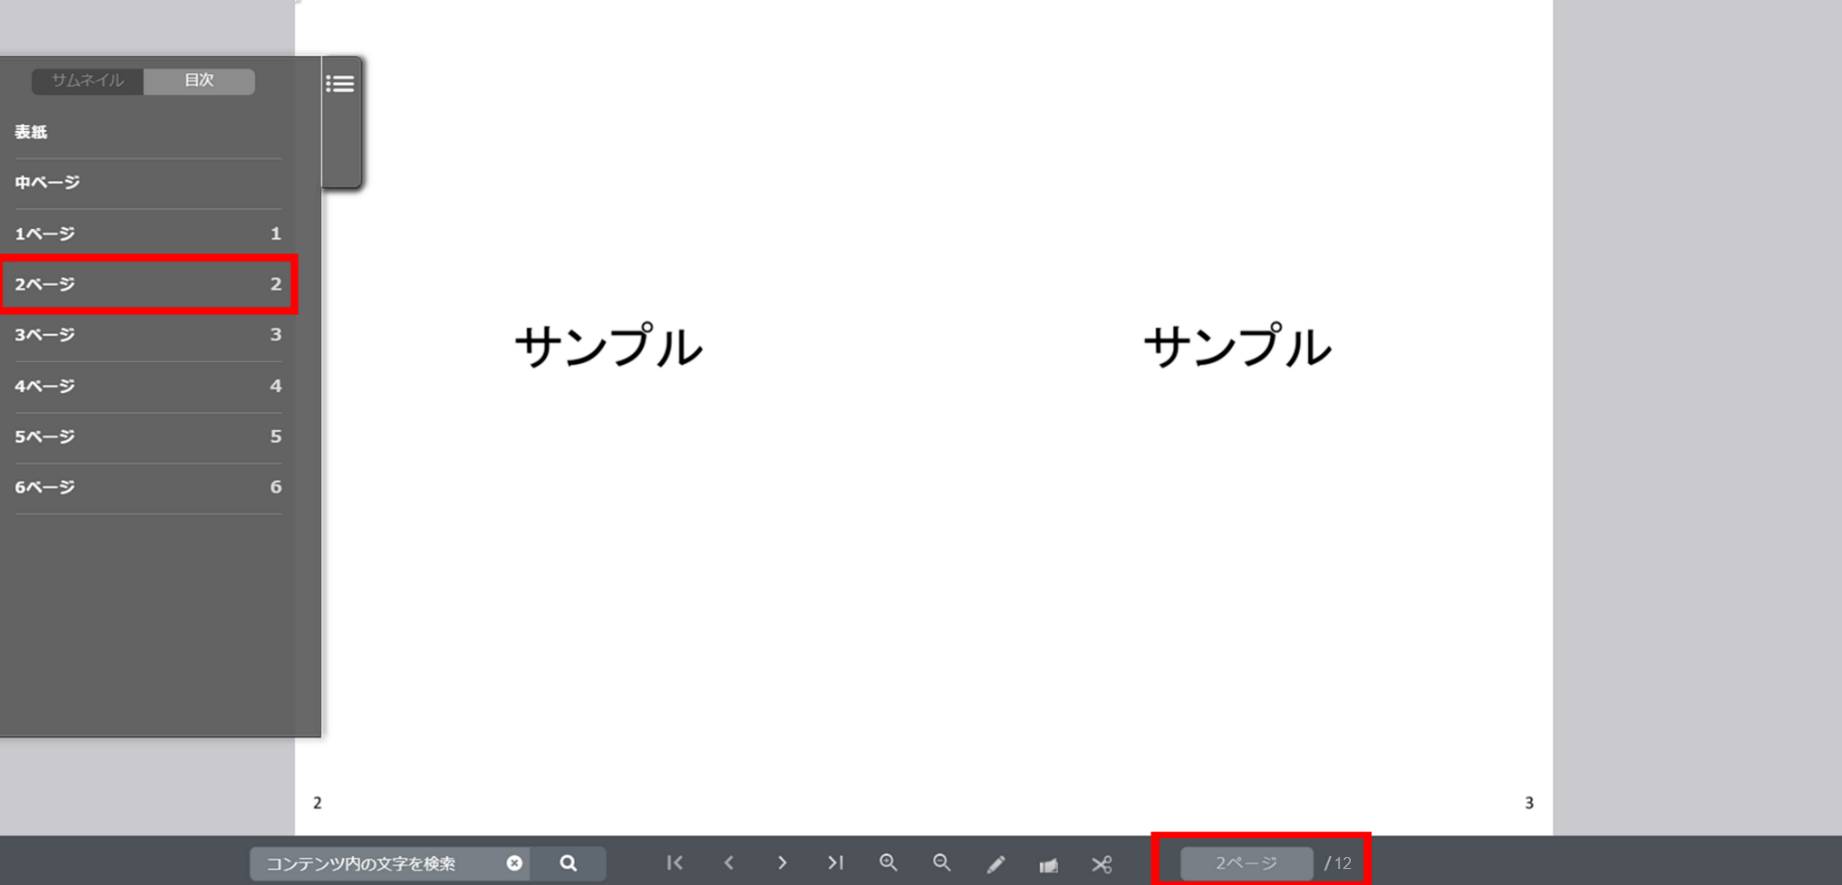Image resolution: width=1842 pixels, height=885 pixels.
Task: Select the pen annotation tool
Action: point(996,864)
